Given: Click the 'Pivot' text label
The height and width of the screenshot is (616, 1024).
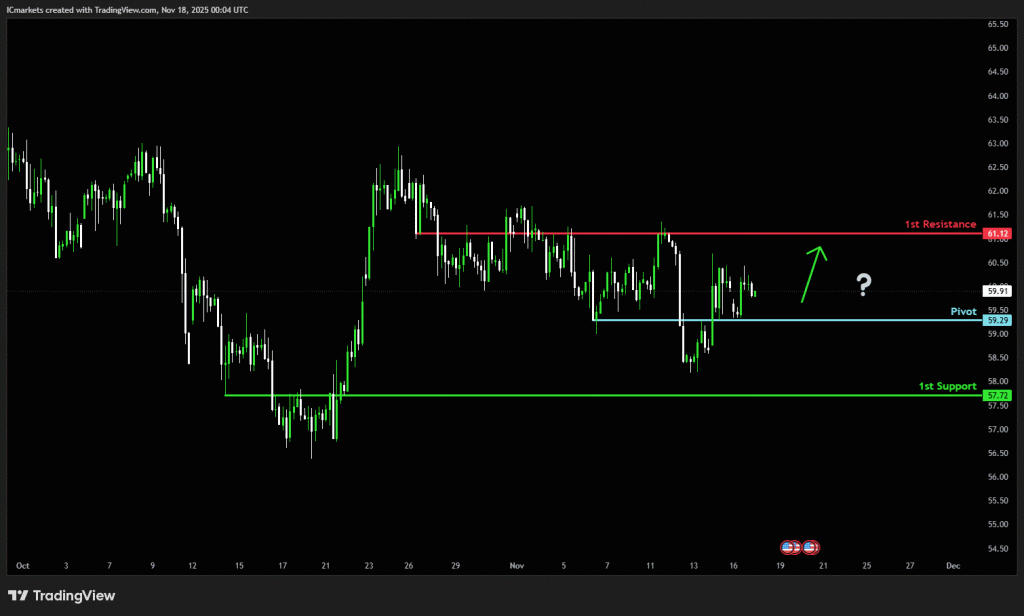Looking at the screenshot, I should 963,311.
